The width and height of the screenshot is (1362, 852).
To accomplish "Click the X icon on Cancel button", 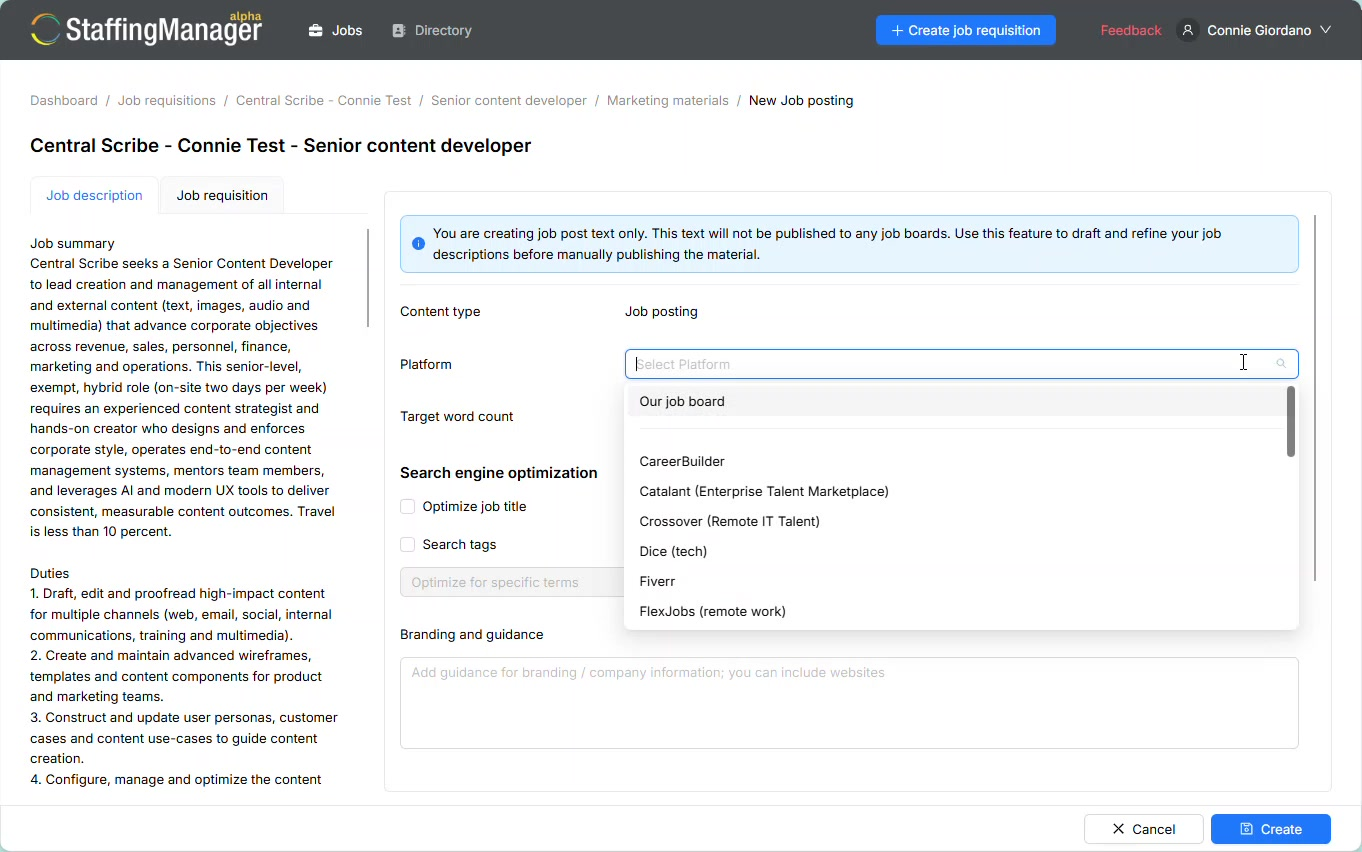I will point(1119,829).
